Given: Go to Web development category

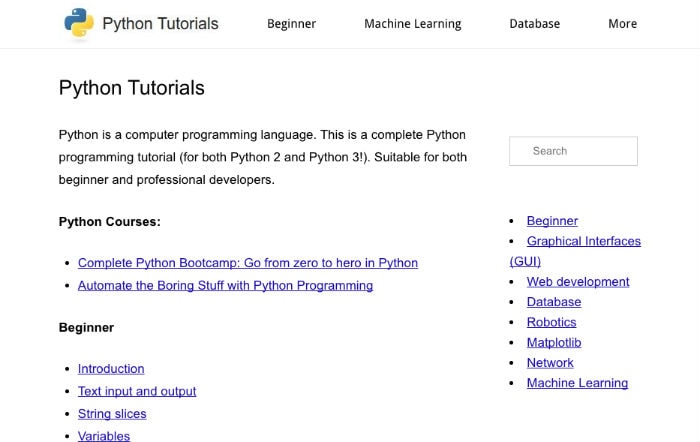Looking at the screenshot, I should click(578, 282).
